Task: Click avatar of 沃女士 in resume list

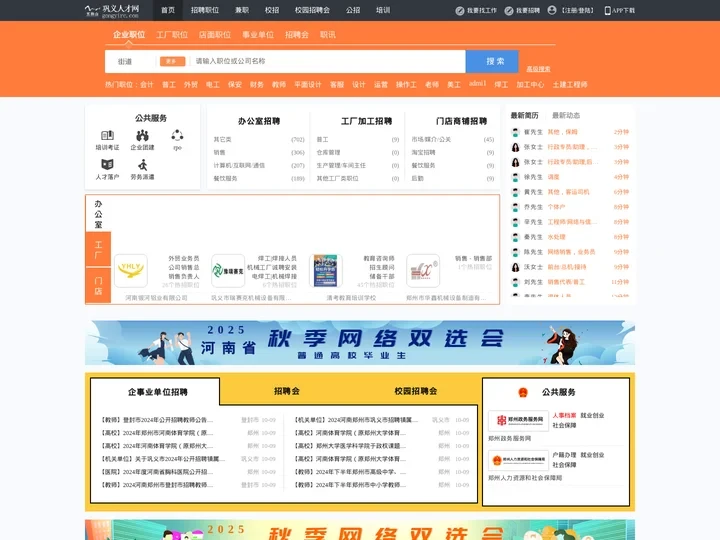Action: (516, 267)
